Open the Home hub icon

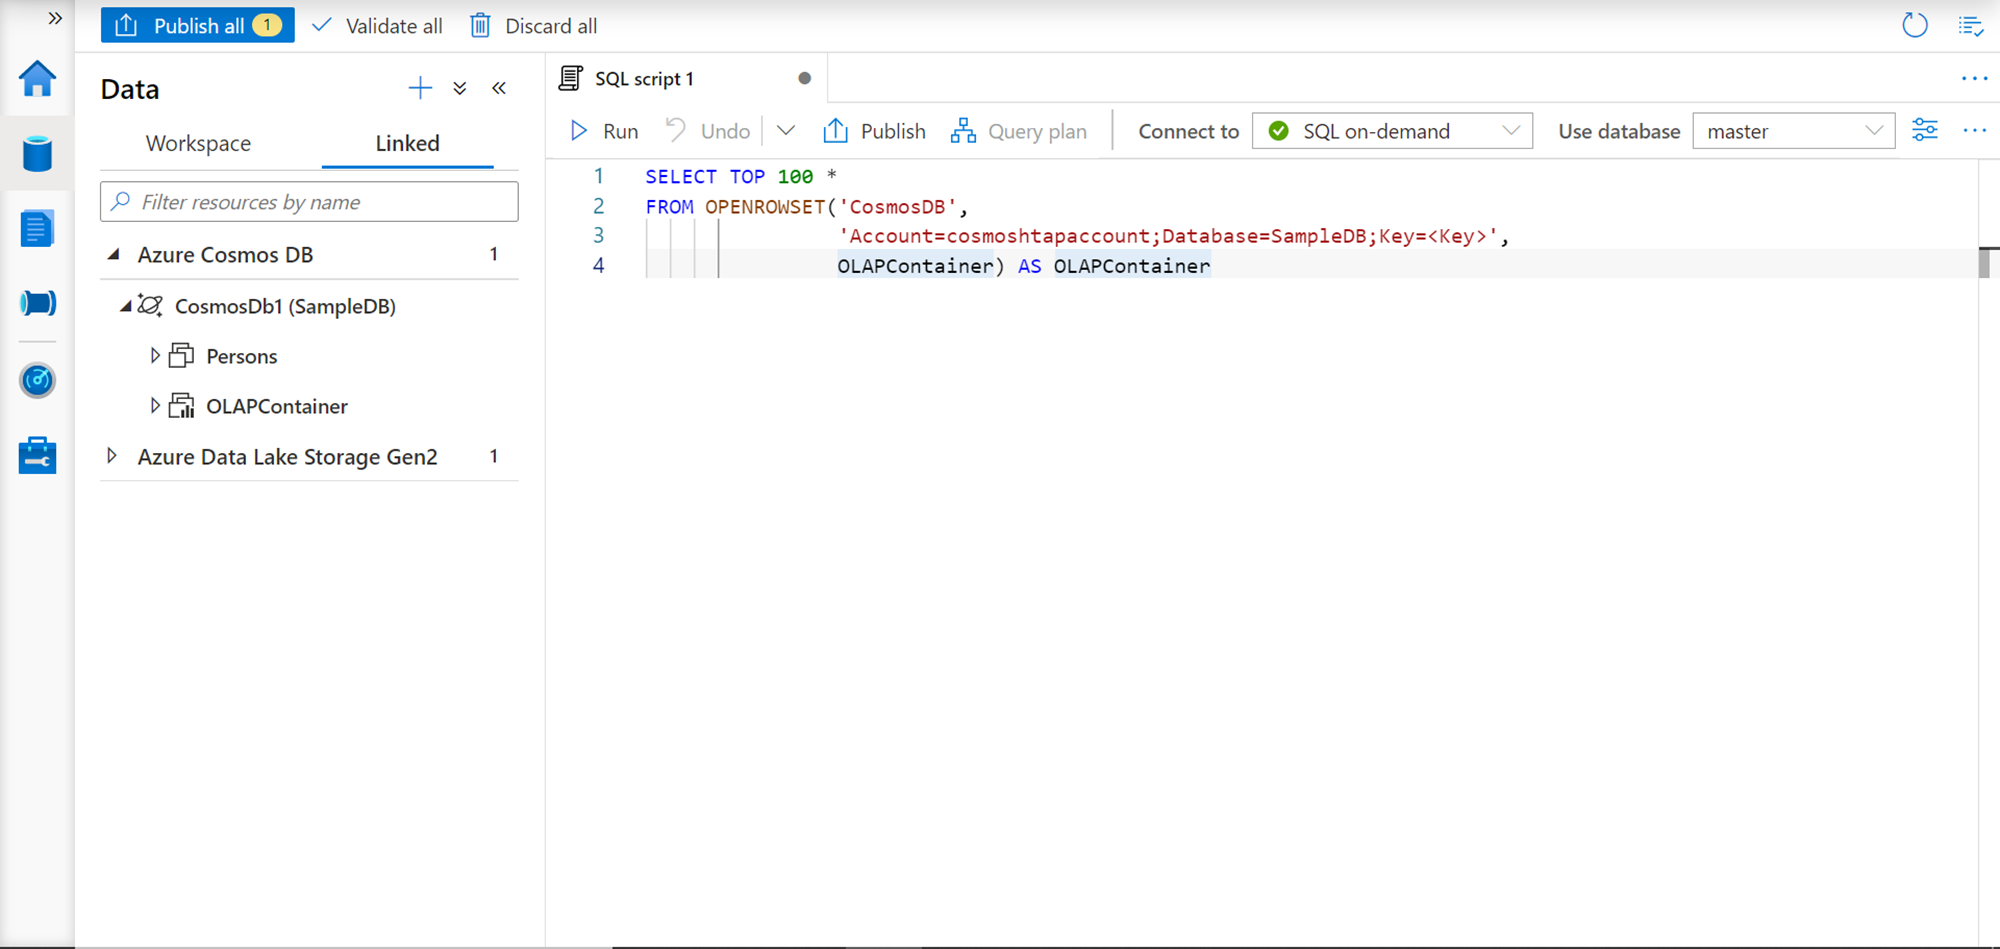click(38, 78)
